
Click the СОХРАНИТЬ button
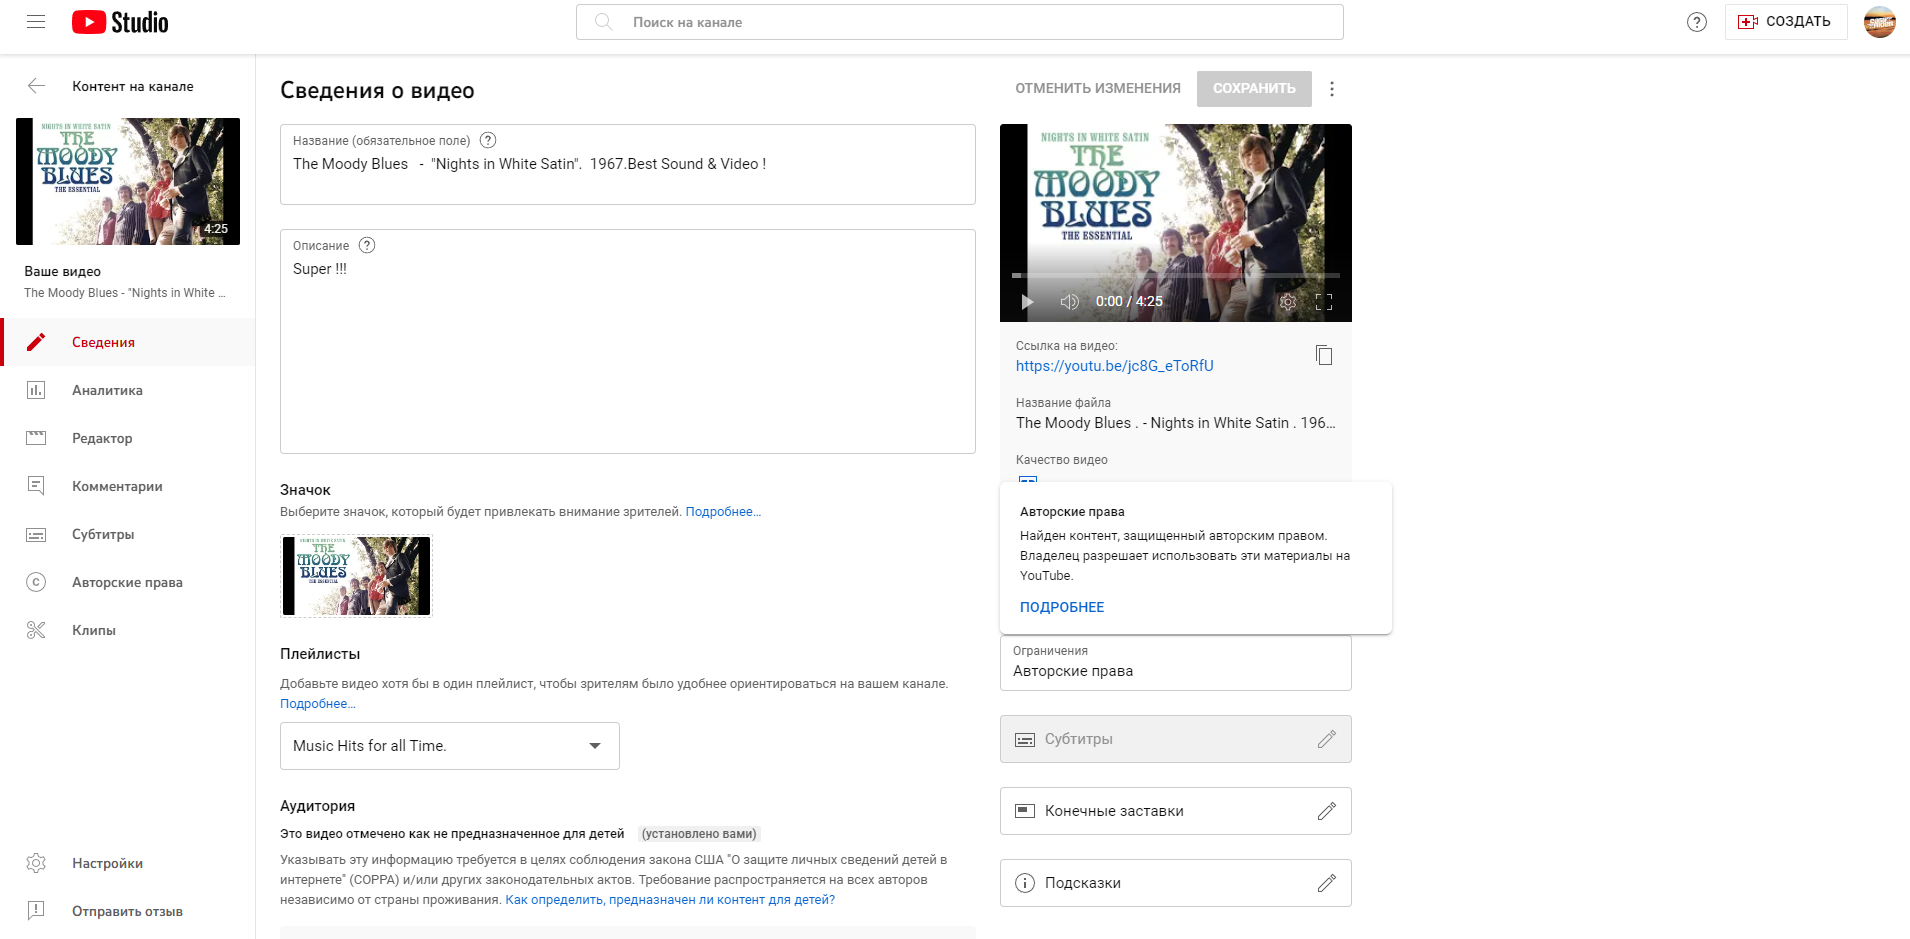(x=1254, y=88)
